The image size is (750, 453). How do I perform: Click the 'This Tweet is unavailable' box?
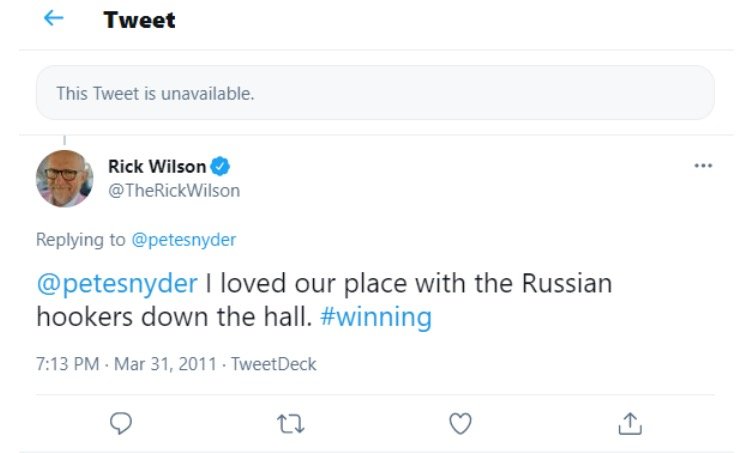(x=375, y=94)
